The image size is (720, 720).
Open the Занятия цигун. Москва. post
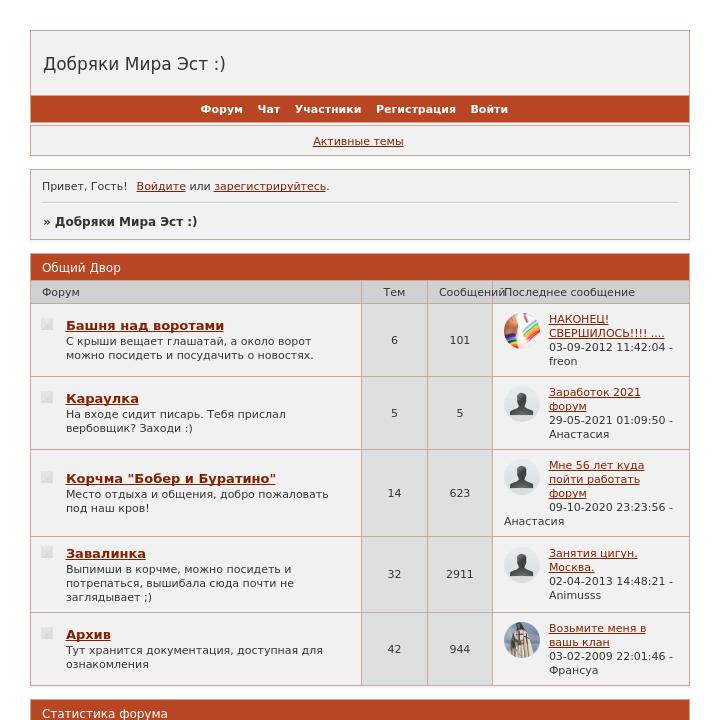click(x=593, y=560)
